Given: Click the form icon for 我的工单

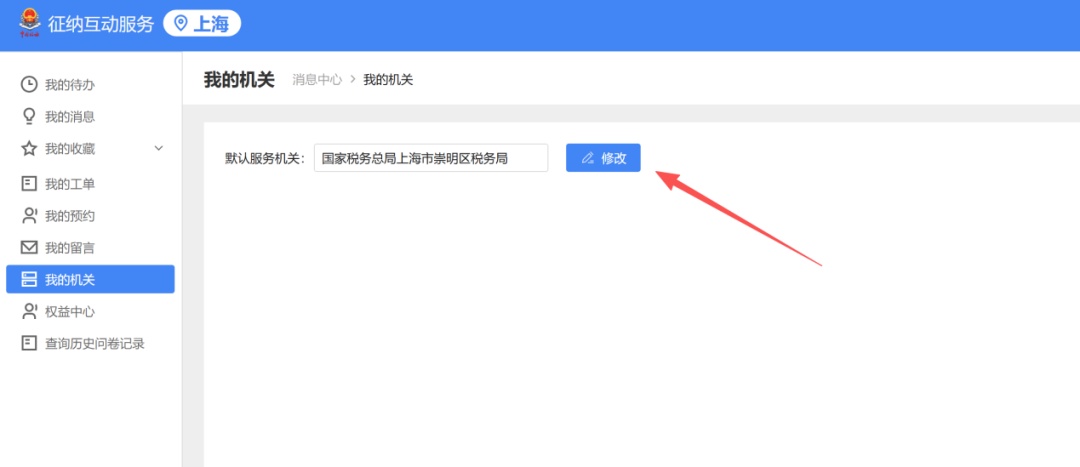Looking at the screenshot, I should (x=29, y=184).
